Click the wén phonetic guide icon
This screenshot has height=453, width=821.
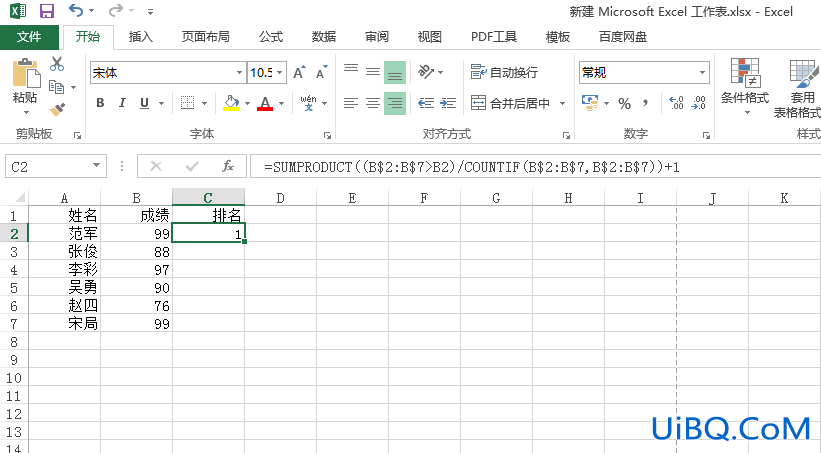click(308, 103)
